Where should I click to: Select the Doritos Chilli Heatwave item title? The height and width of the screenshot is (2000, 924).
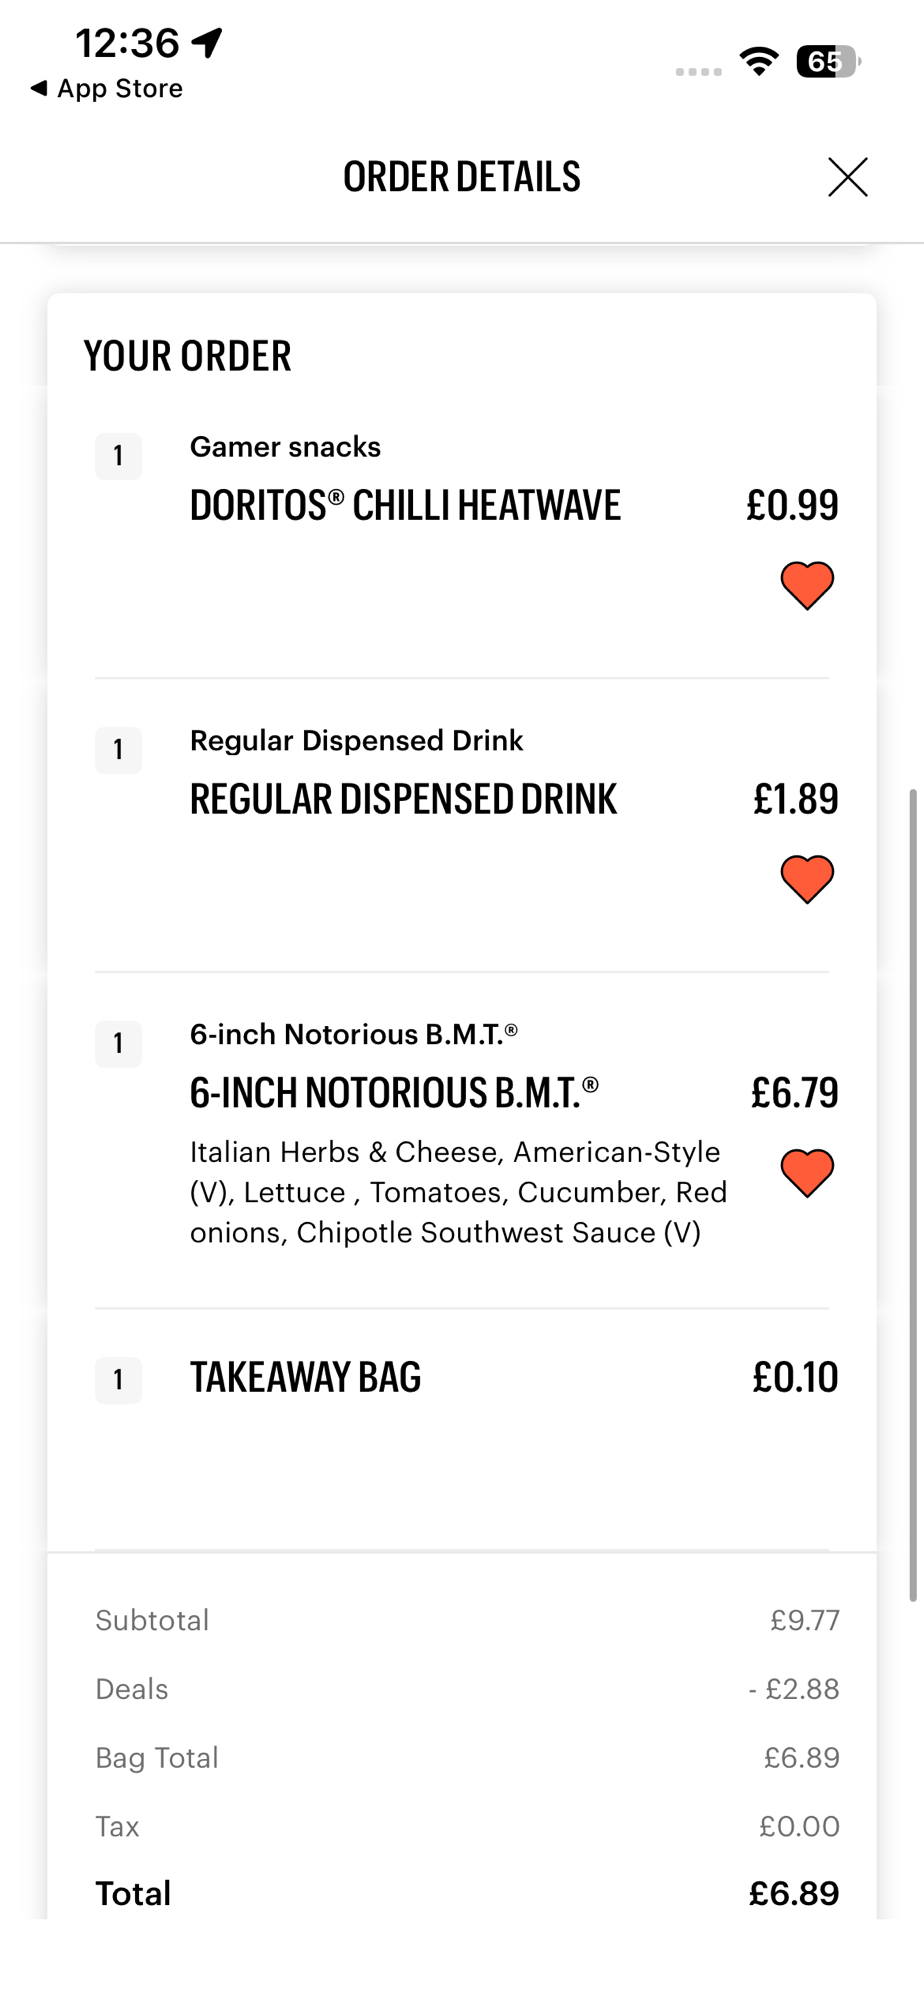(405, 506)
